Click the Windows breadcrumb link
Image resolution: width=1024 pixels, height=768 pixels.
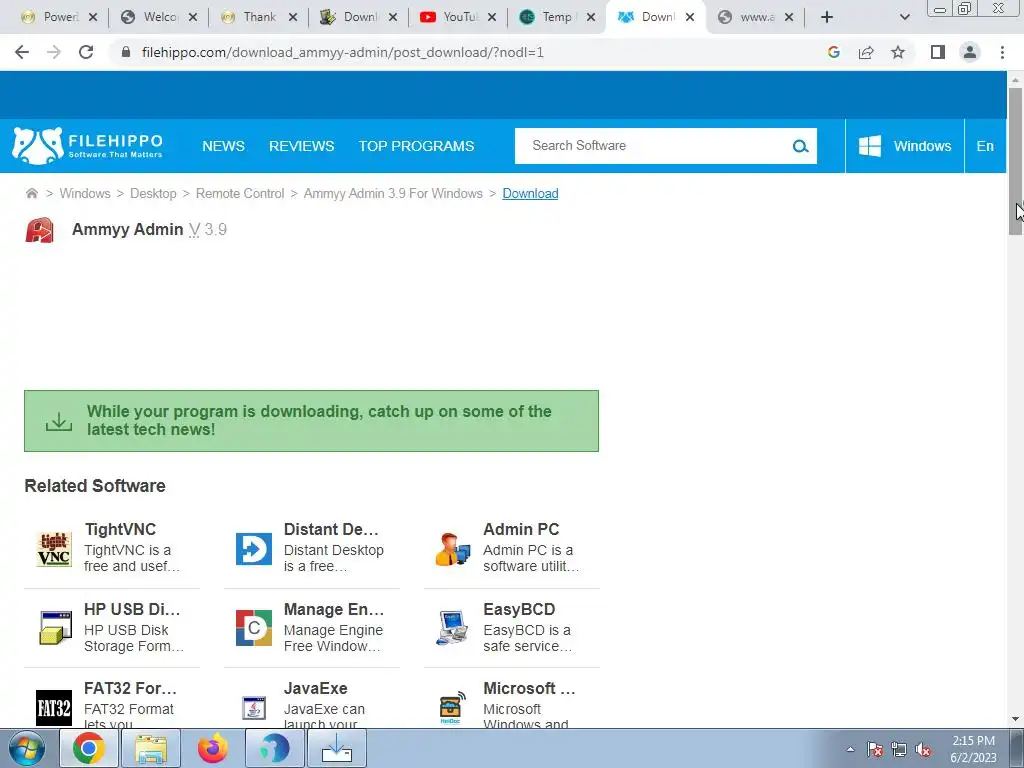85,193
